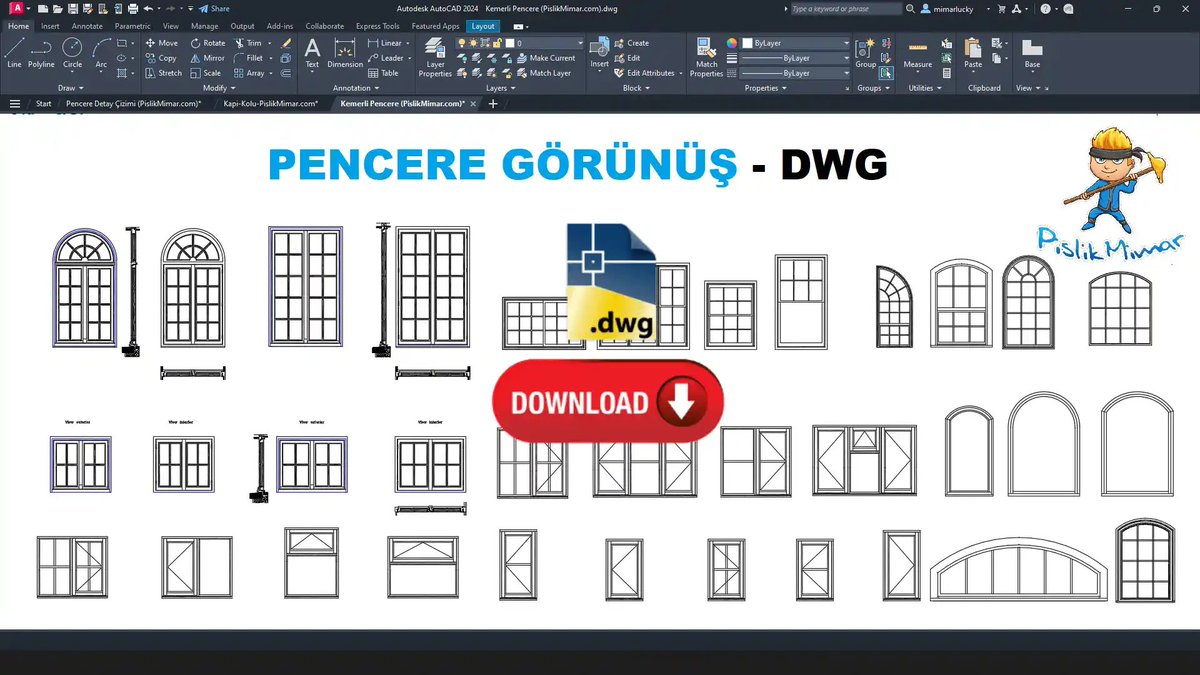Click the white layer color swatch

pos(511,44)
